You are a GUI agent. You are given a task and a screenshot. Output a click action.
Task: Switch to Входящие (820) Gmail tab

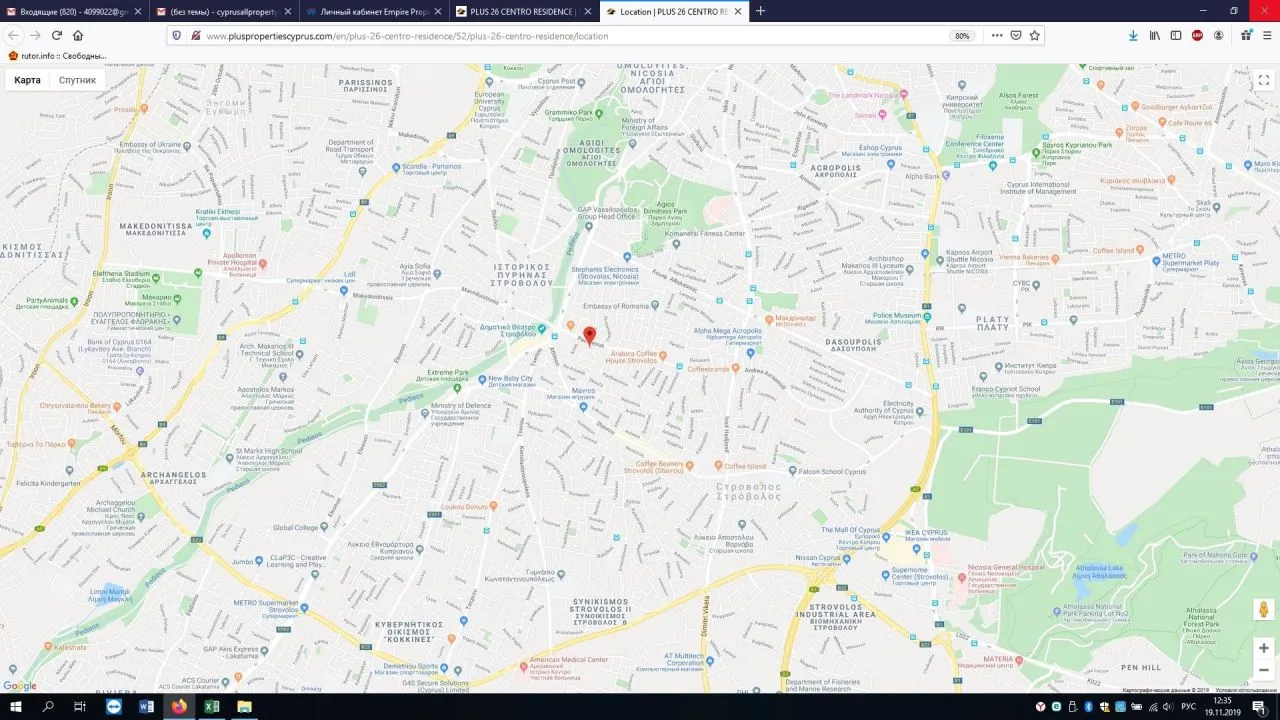point(75,11)
